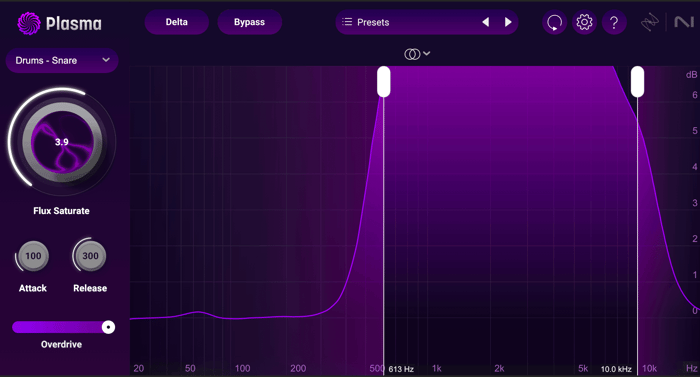Click the 10.0 kHz frequency value
This screenshot has width=700, height=377.
point(616,369)
